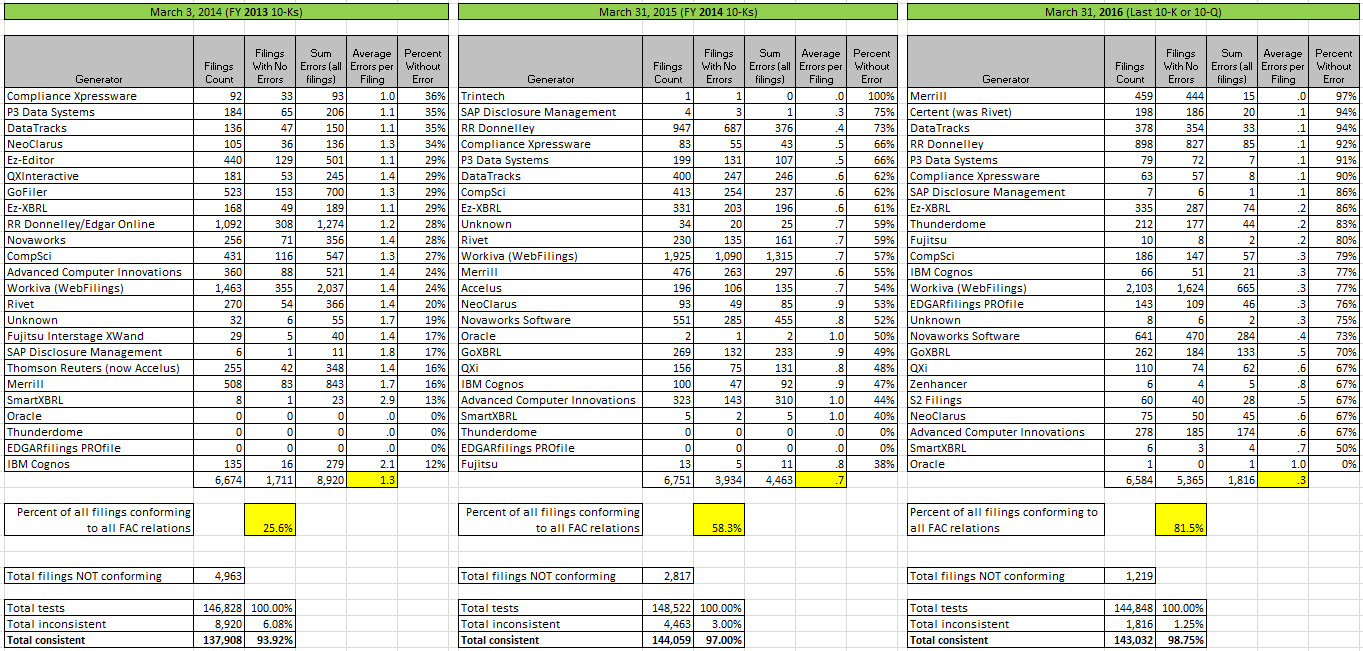The width and height of the screenshot is (1363, 651).
Task: Select the 1,315 sum errors cell
Action: click(770, 256)
